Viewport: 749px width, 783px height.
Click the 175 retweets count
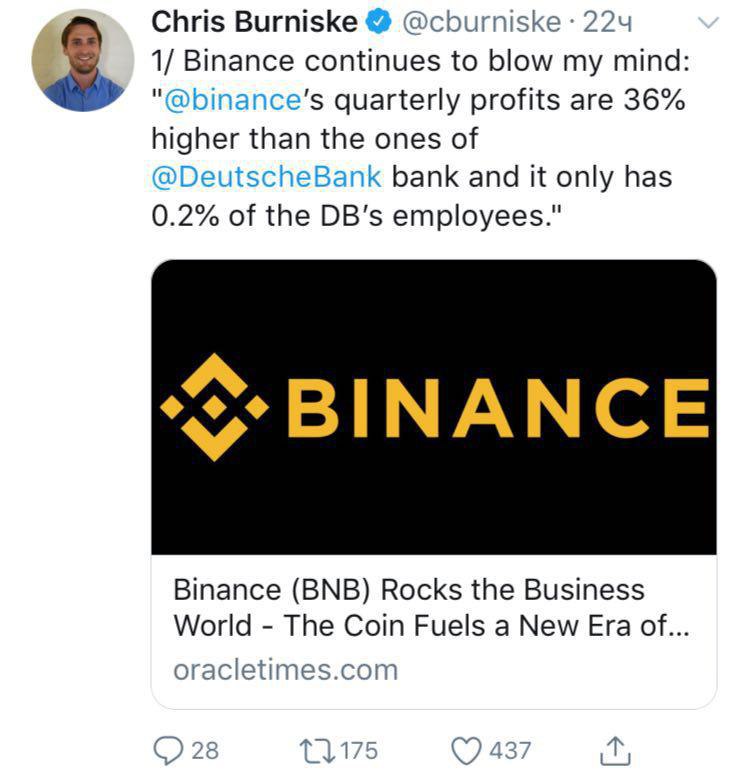tap(359, 751)
